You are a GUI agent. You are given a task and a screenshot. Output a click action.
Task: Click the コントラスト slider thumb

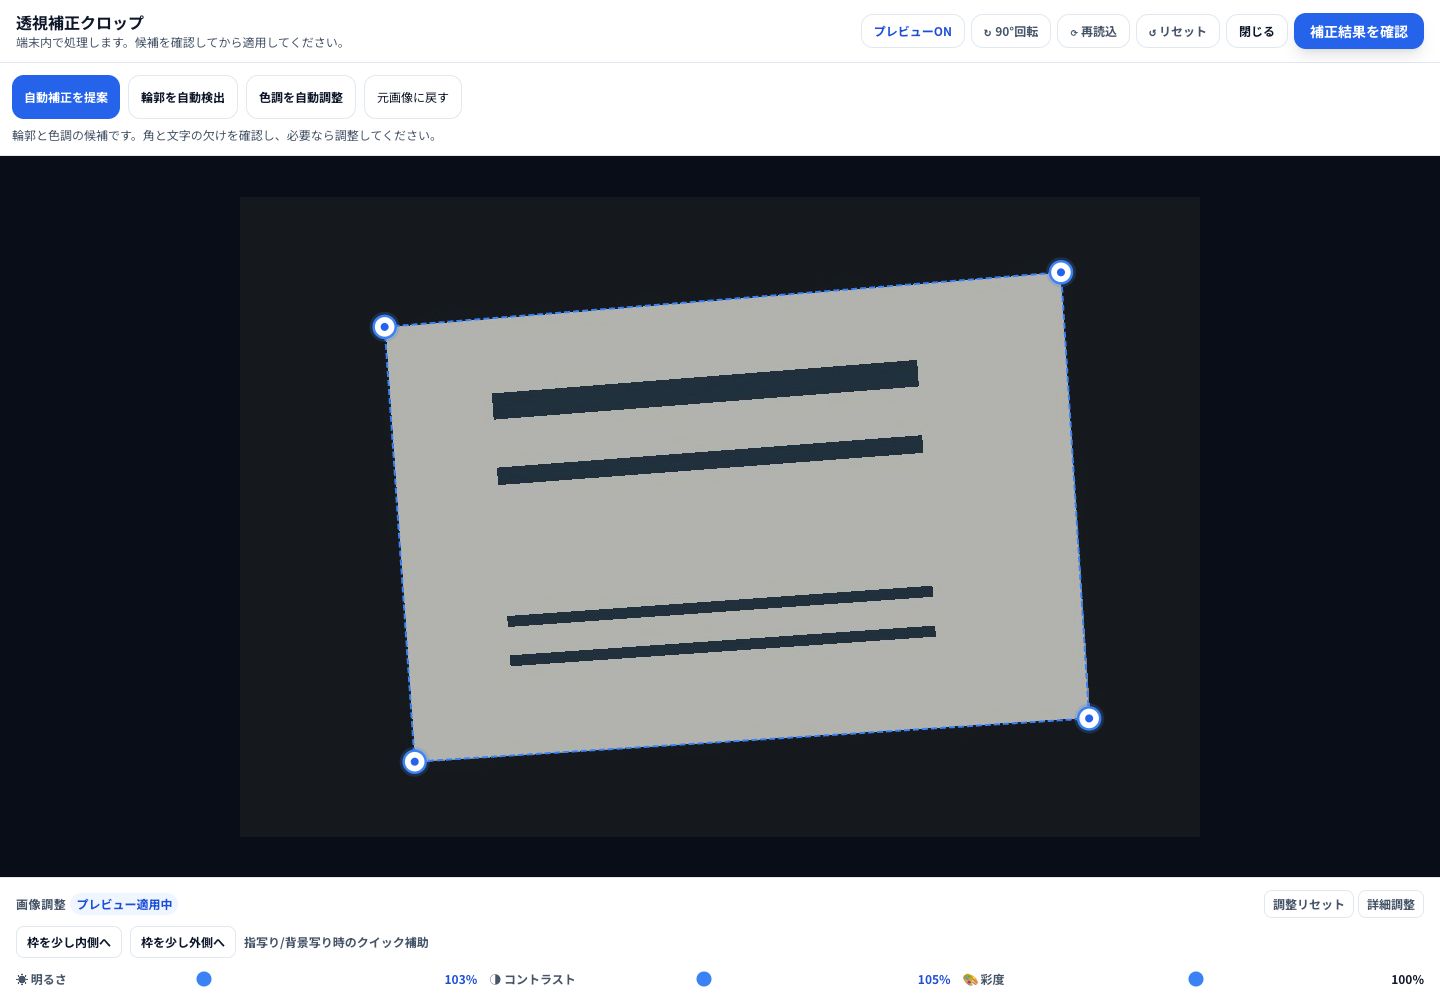coord(704,979)
